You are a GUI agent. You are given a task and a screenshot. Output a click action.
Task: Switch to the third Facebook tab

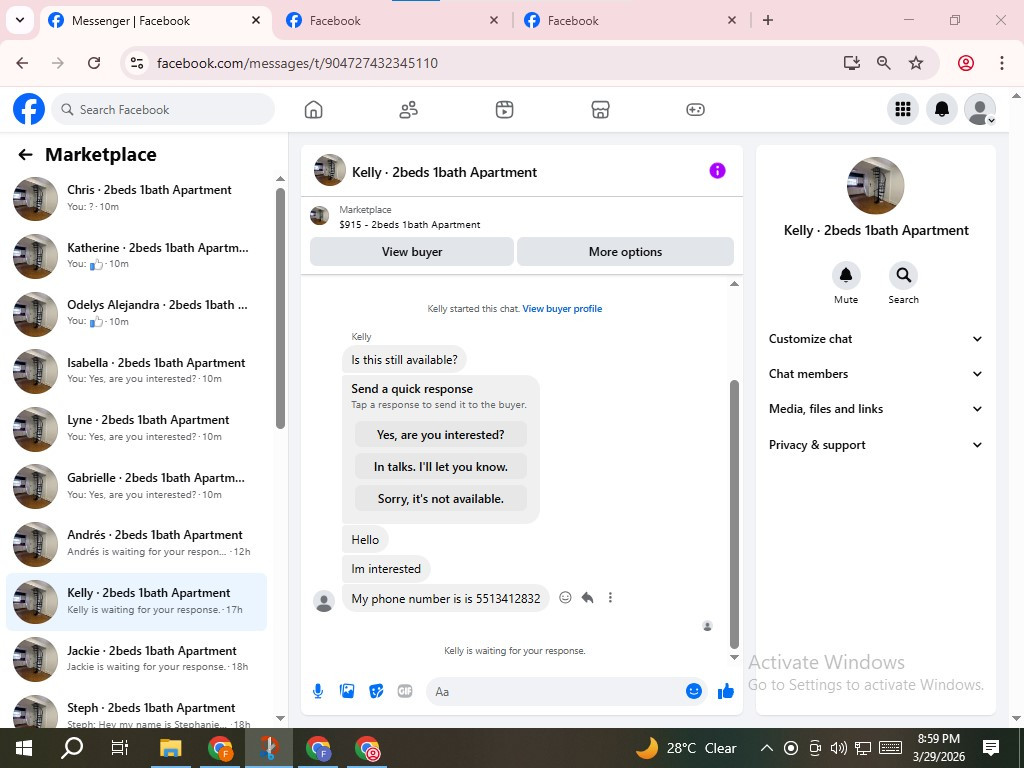pyautogui.click(x=630, y=21)
